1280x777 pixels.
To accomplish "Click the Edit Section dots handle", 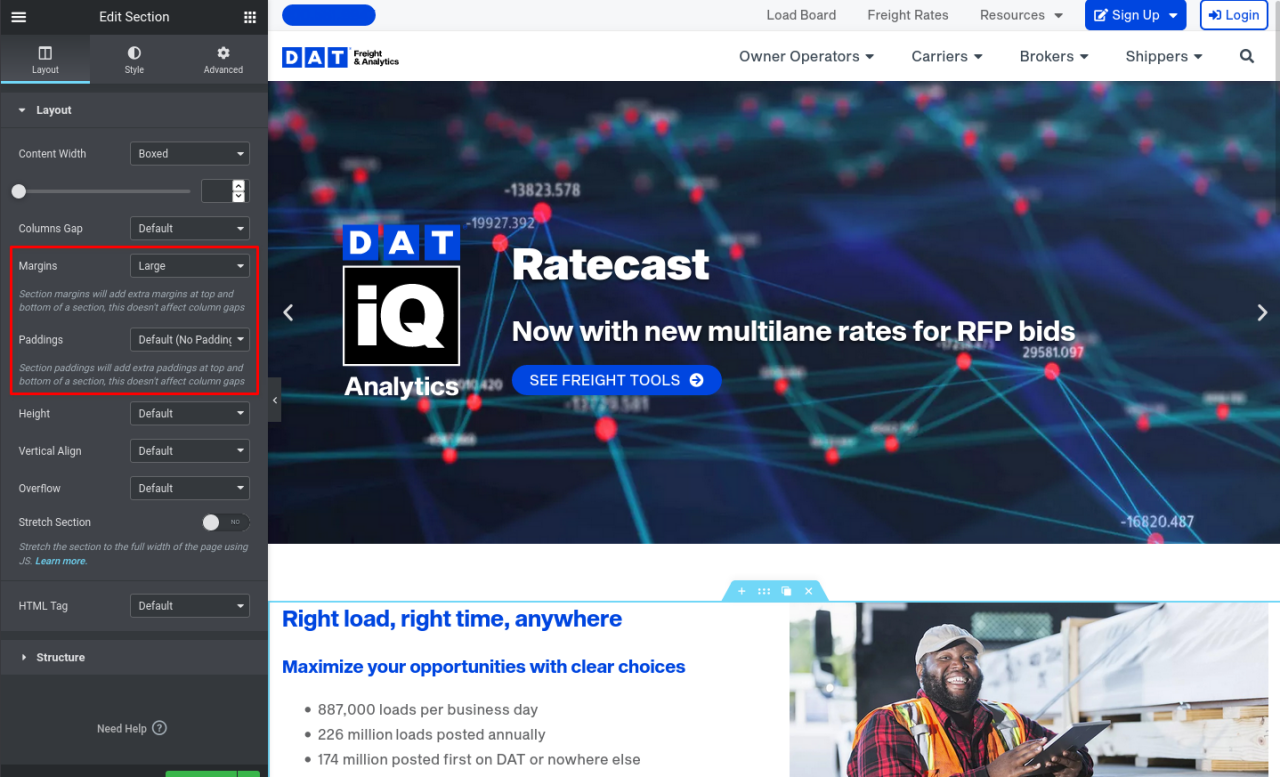I will (x=764, y=591).
